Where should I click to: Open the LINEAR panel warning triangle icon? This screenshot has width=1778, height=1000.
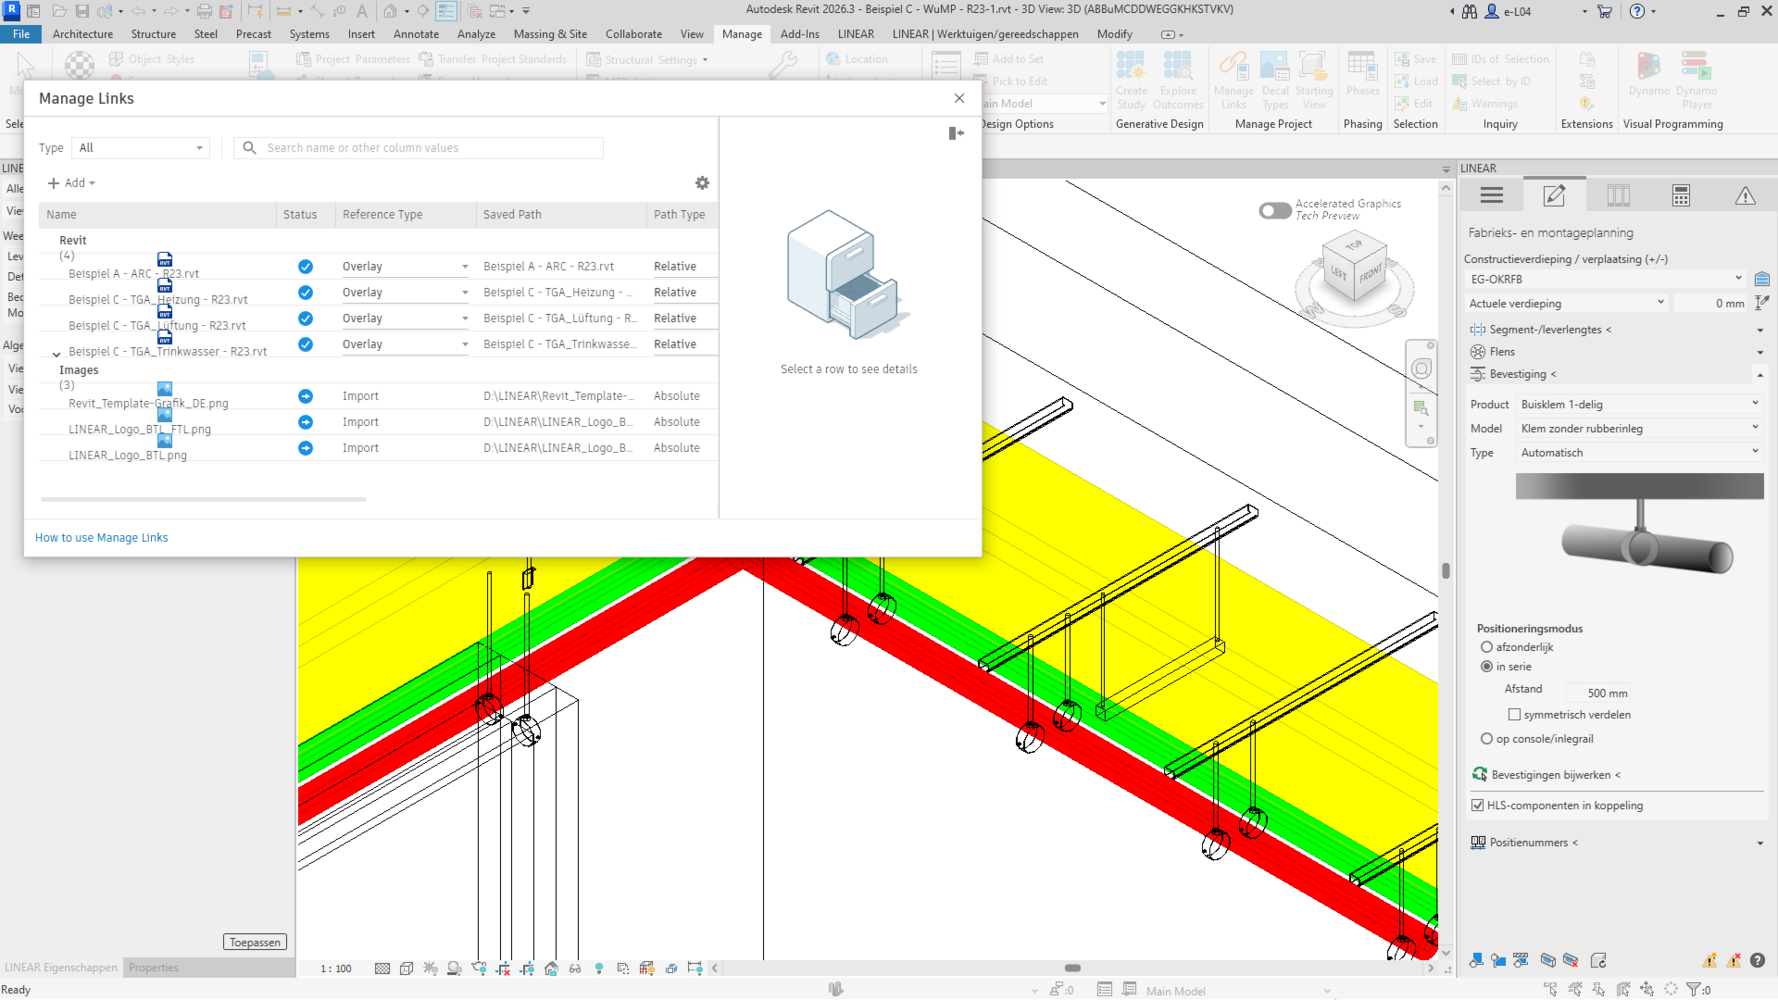click(x=1745, y=196)
